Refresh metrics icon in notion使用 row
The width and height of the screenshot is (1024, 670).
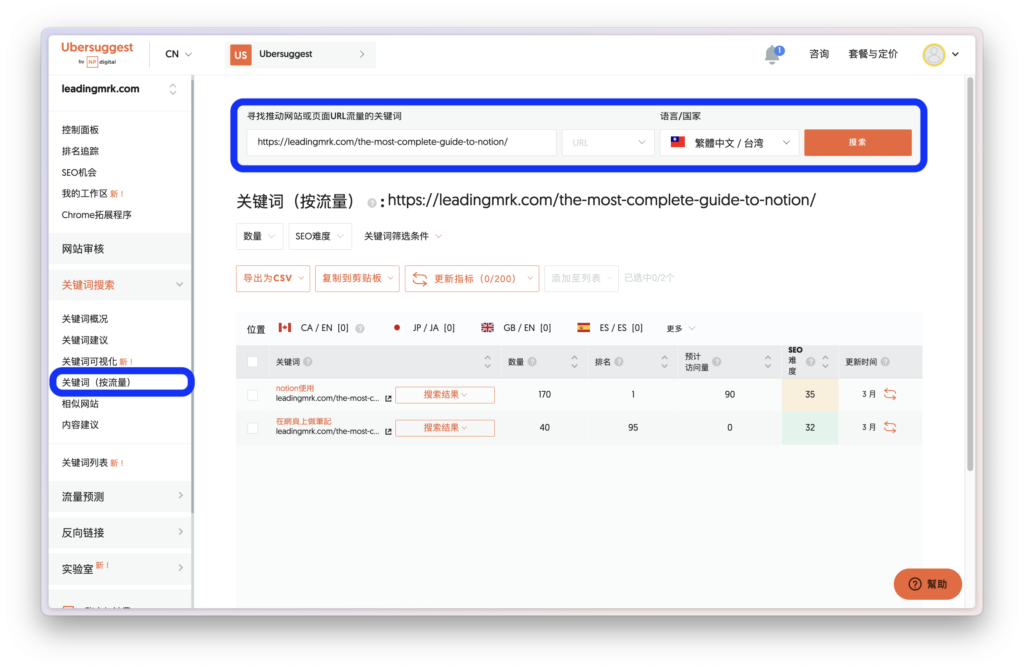point(890,394)
